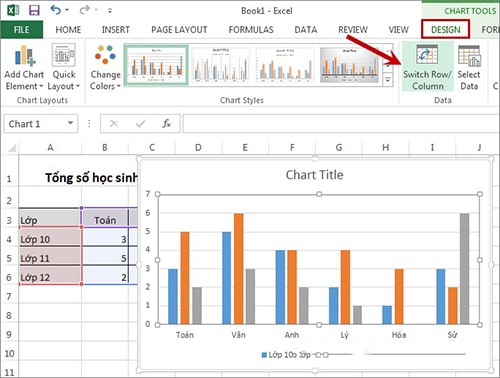Click the 'Văn' category axis label
500x378 pixels.
(238, 335)
